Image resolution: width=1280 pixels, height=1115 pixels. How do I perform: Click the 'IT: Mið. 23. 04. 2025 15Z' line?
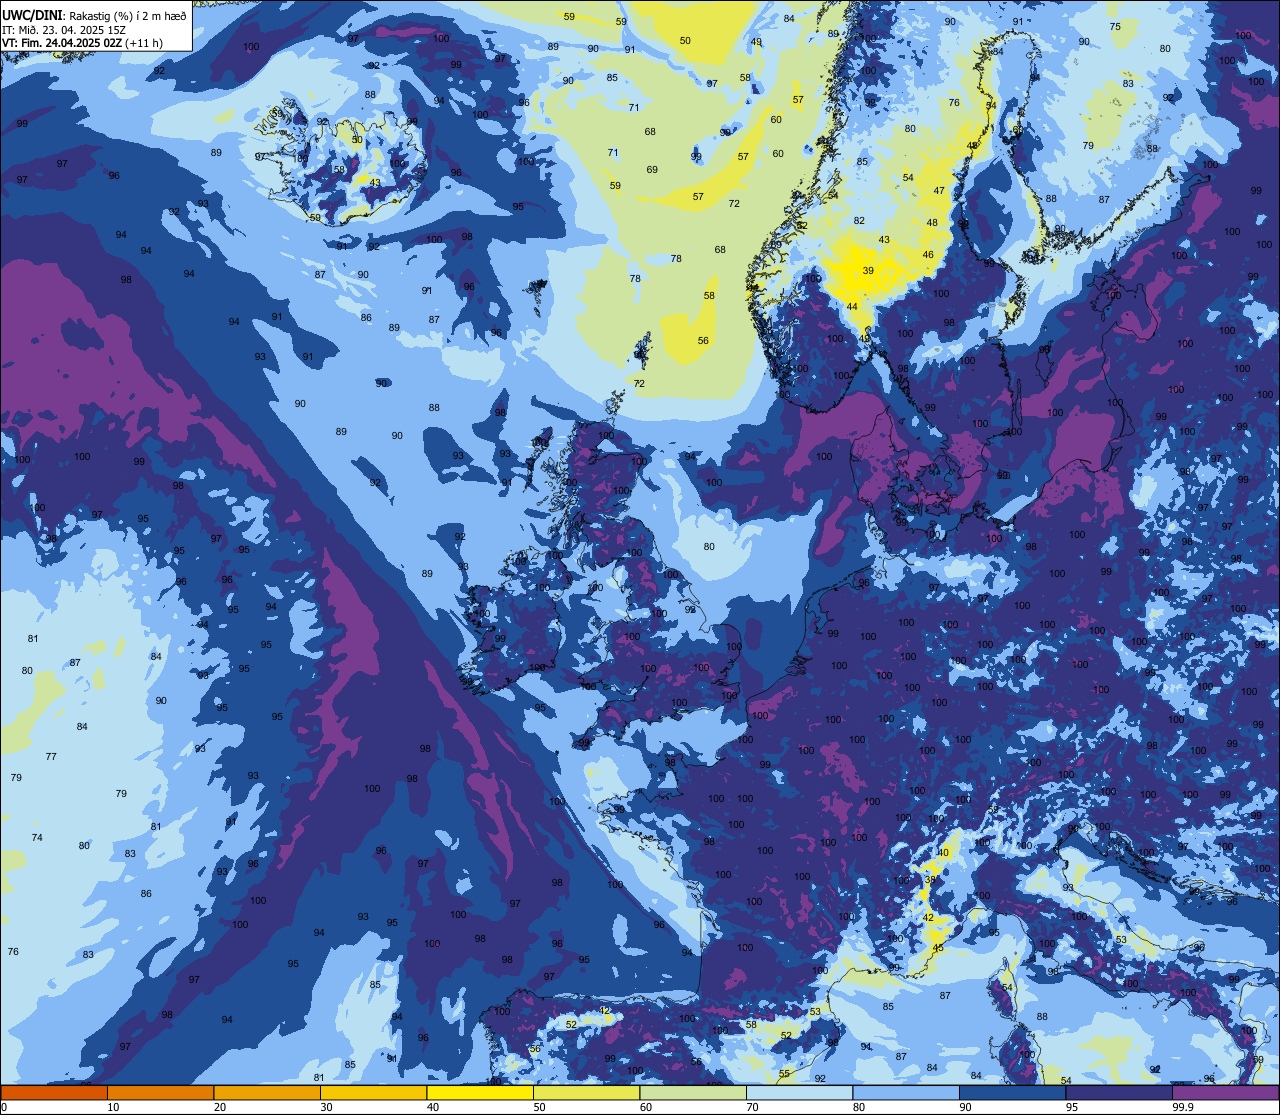(x=64, y=29)
